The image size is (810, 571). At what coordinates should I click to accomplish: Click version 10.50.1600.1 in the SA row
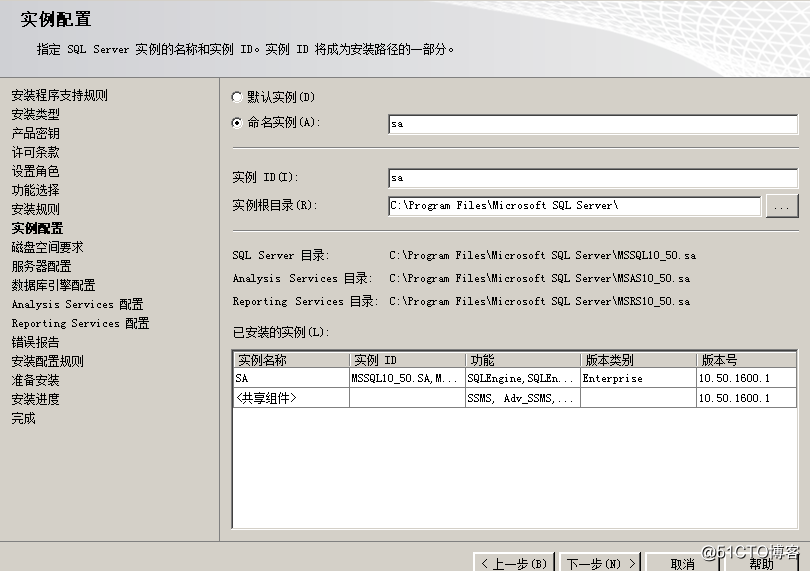pyautogui.click(x=746, y=378)
